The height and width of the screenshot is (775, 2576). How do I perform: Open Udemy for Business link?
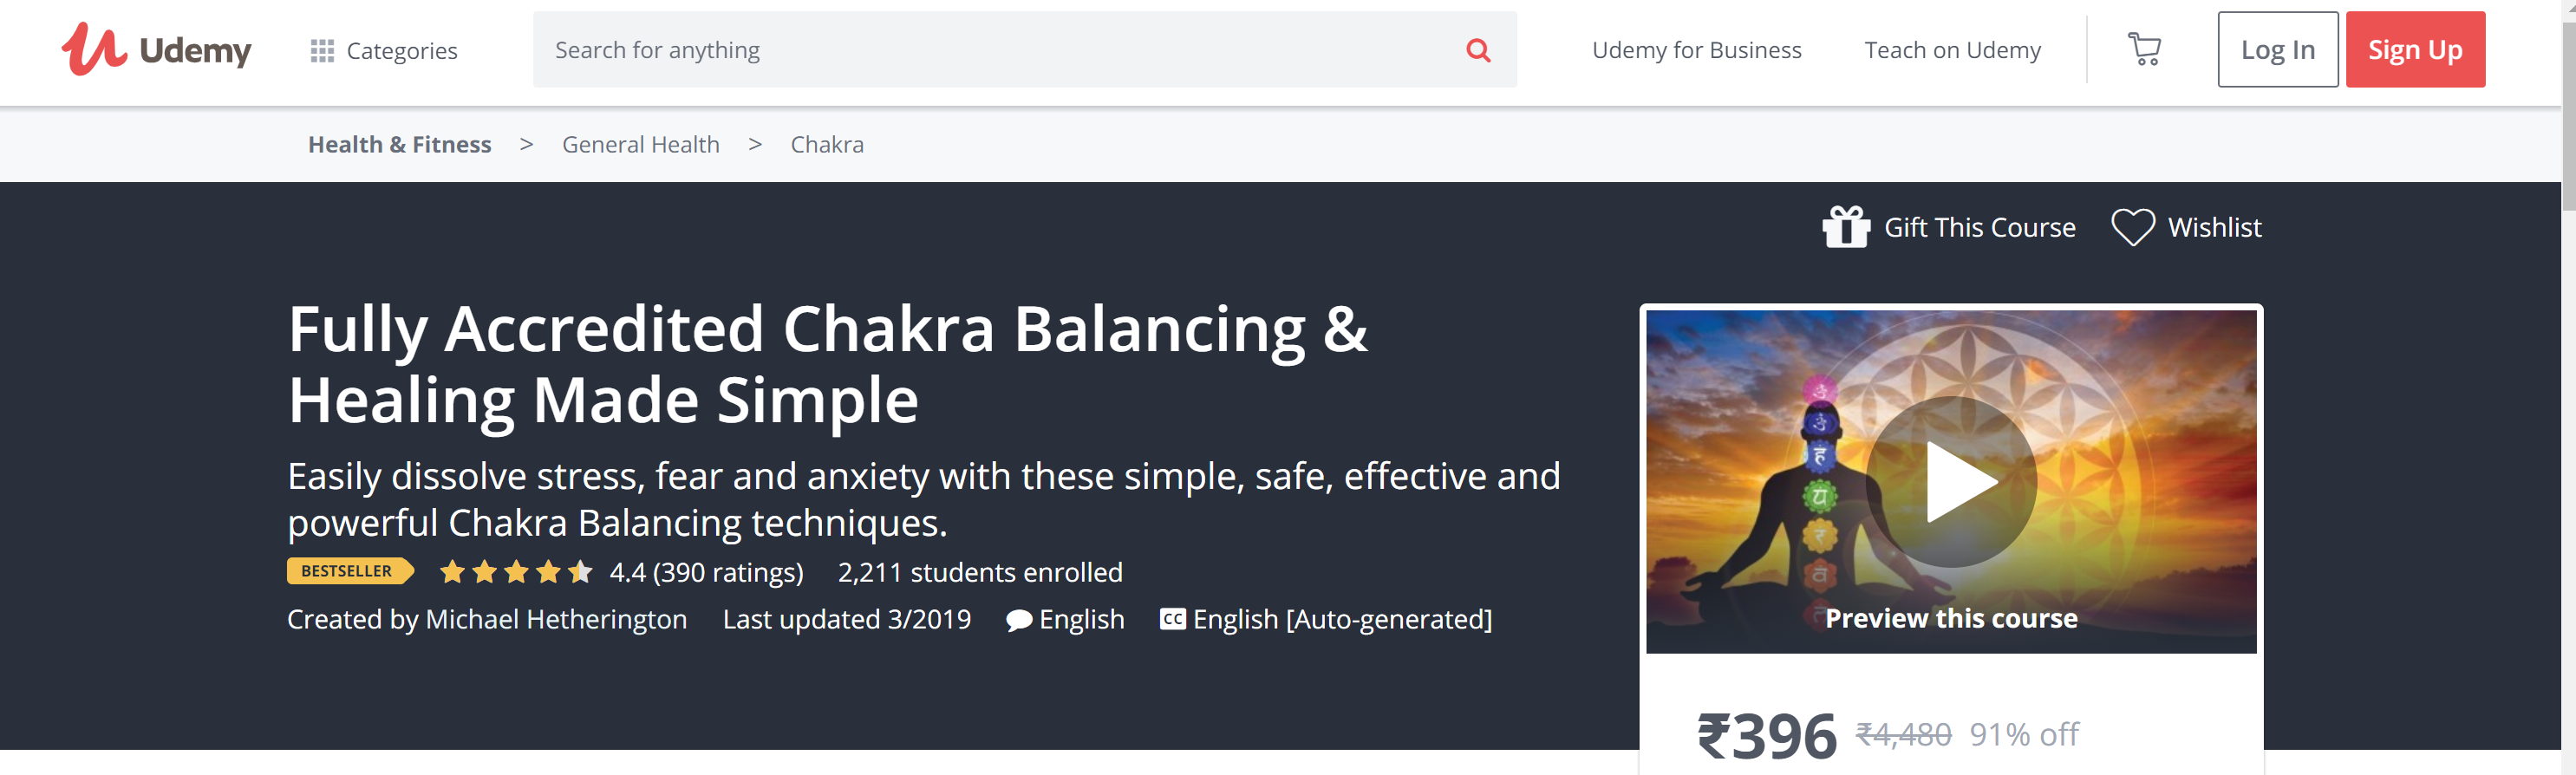click(x=1696, y=50)
